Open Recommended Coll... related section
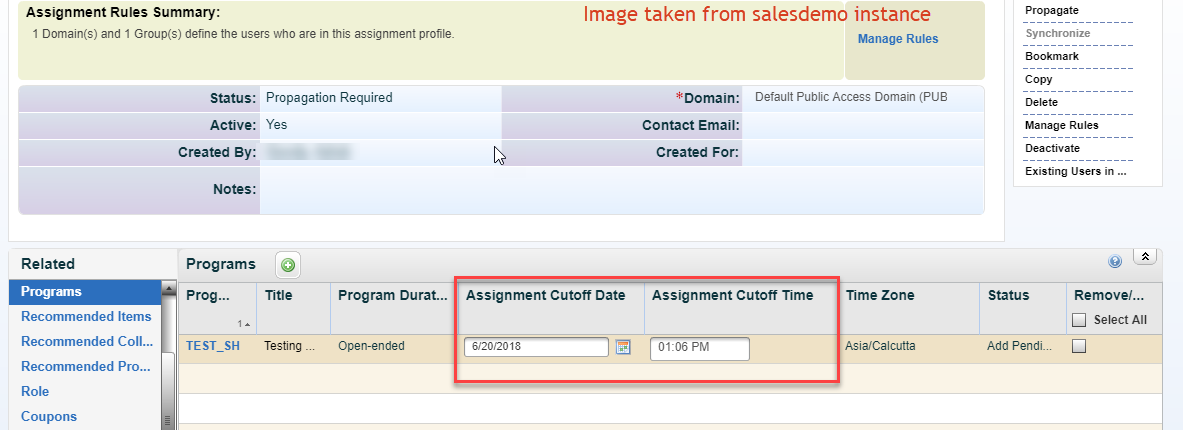This screenshot has width=1183, height=430. coord(87,341)
